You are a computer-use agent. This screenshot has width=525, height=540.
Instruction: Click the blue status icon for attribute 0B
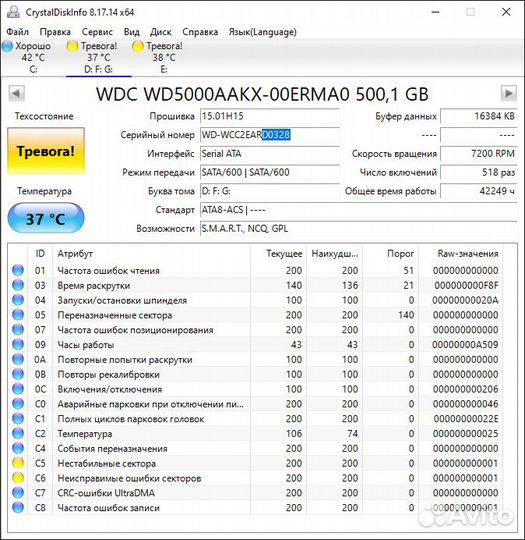[18, 374]
